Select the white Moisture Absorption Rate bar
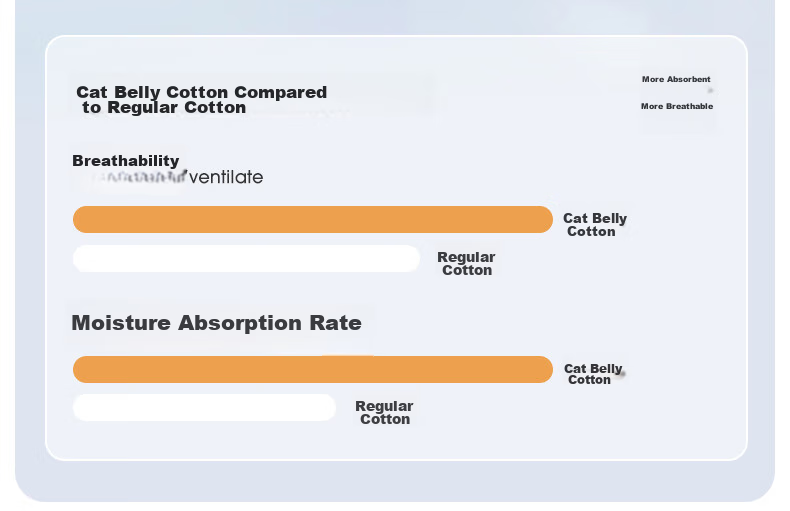This screenshot has height=511, width=790. pos(204,407)
